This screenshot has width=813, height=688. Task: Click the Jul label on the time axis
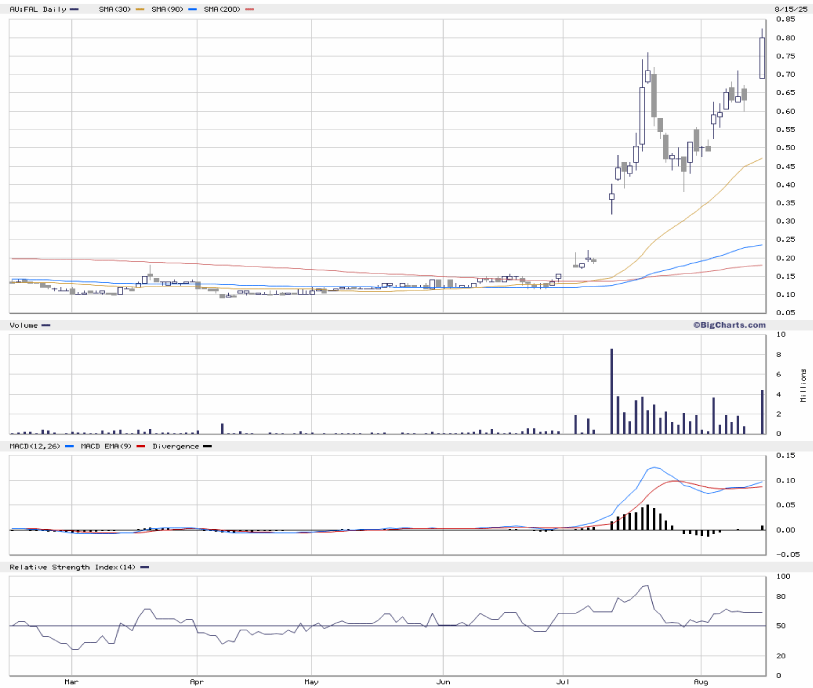pos(562,681)
